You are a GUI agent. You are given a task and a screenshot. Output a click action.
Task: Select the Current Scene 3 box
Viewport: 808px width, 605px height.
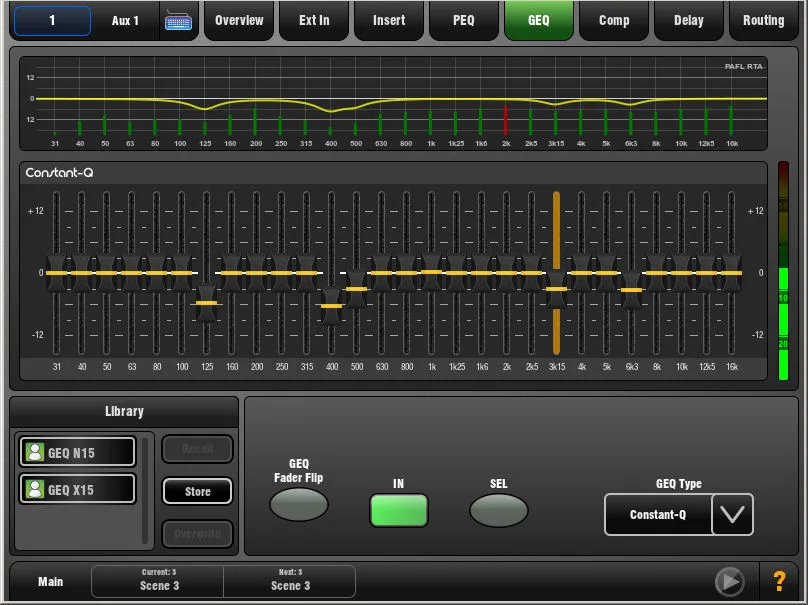click(x=158, y=581)
